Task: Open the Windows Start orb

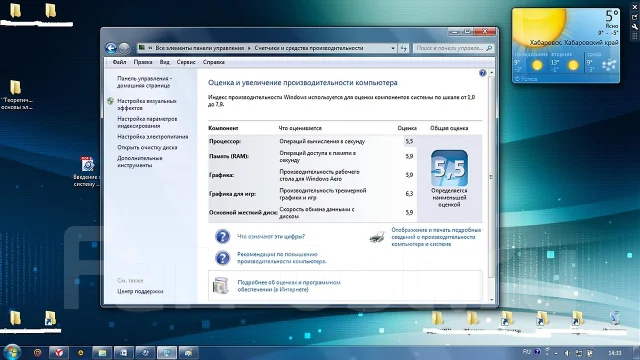Action: (12, 352)
